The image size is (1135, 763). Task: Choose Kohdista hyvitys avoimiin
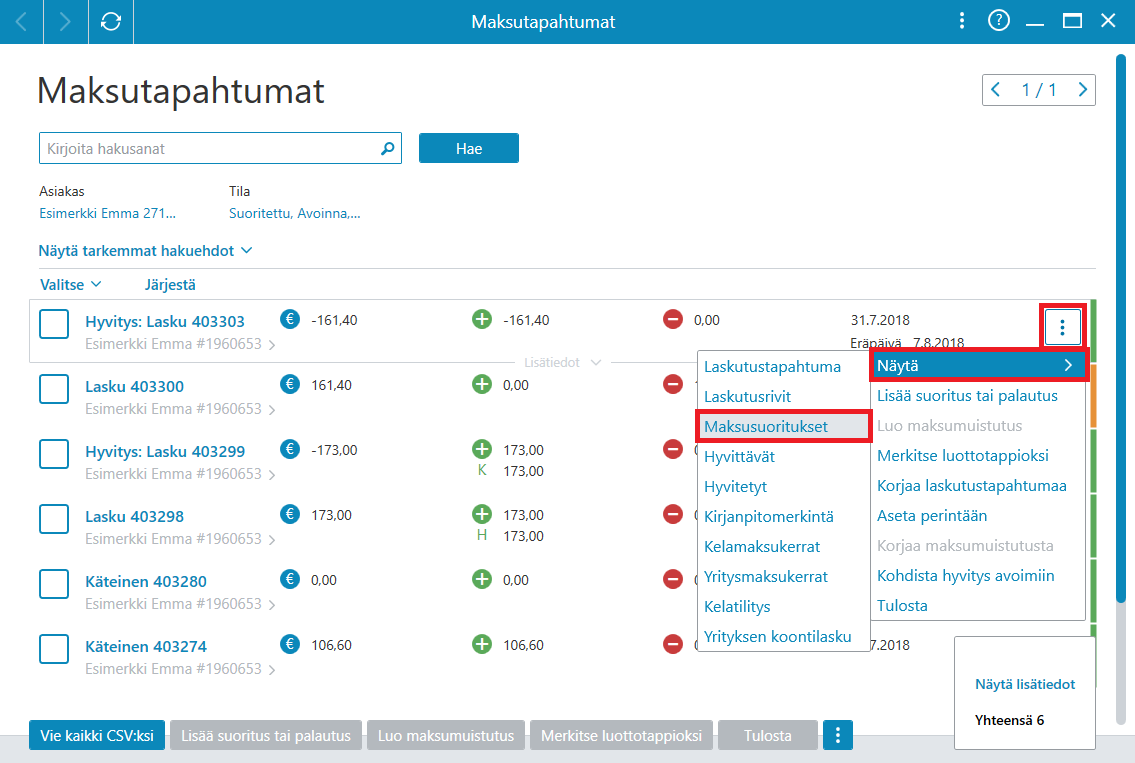(x=966, y=576)
